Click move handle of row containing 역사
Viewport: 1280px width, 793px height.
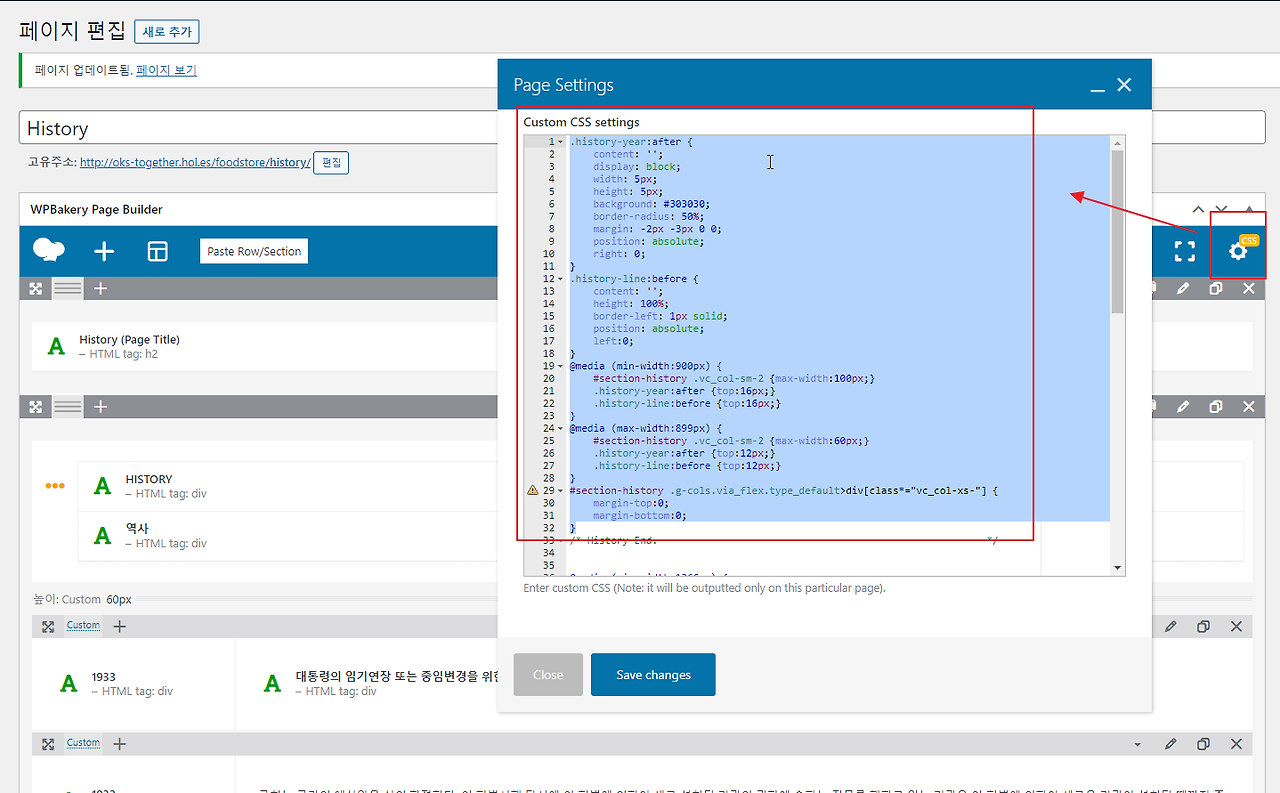(36, 407)
